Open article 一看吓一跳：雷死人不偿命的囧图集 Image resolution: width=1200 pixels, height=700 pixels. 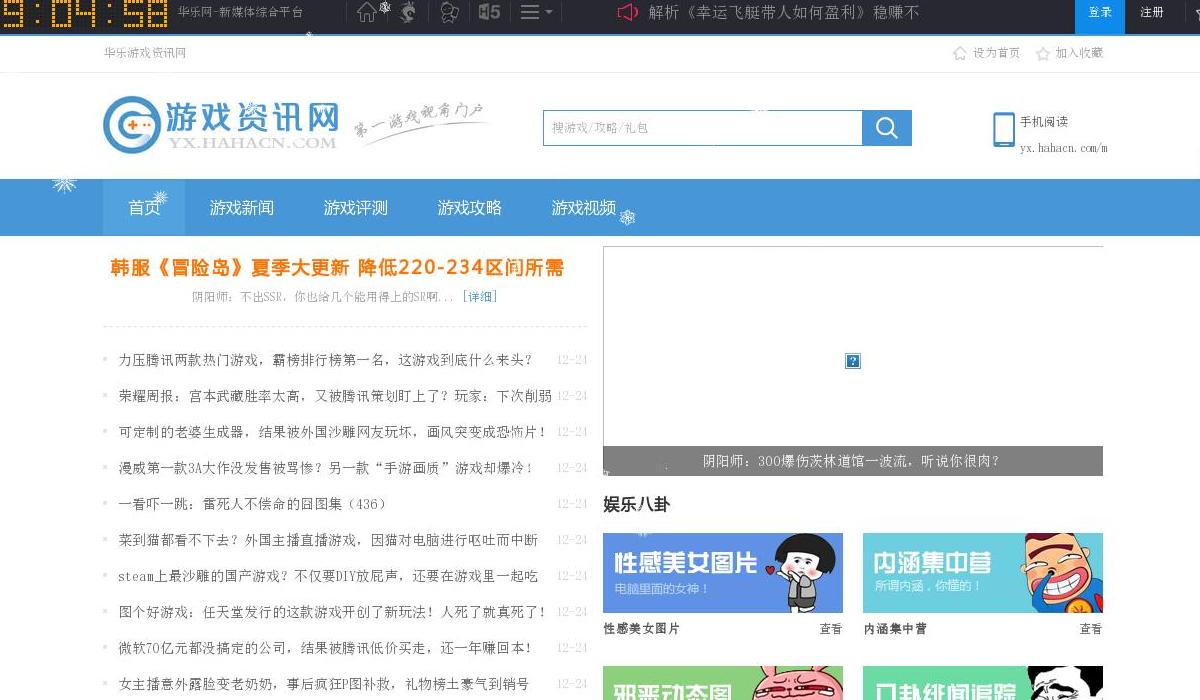tap(252, 504)
